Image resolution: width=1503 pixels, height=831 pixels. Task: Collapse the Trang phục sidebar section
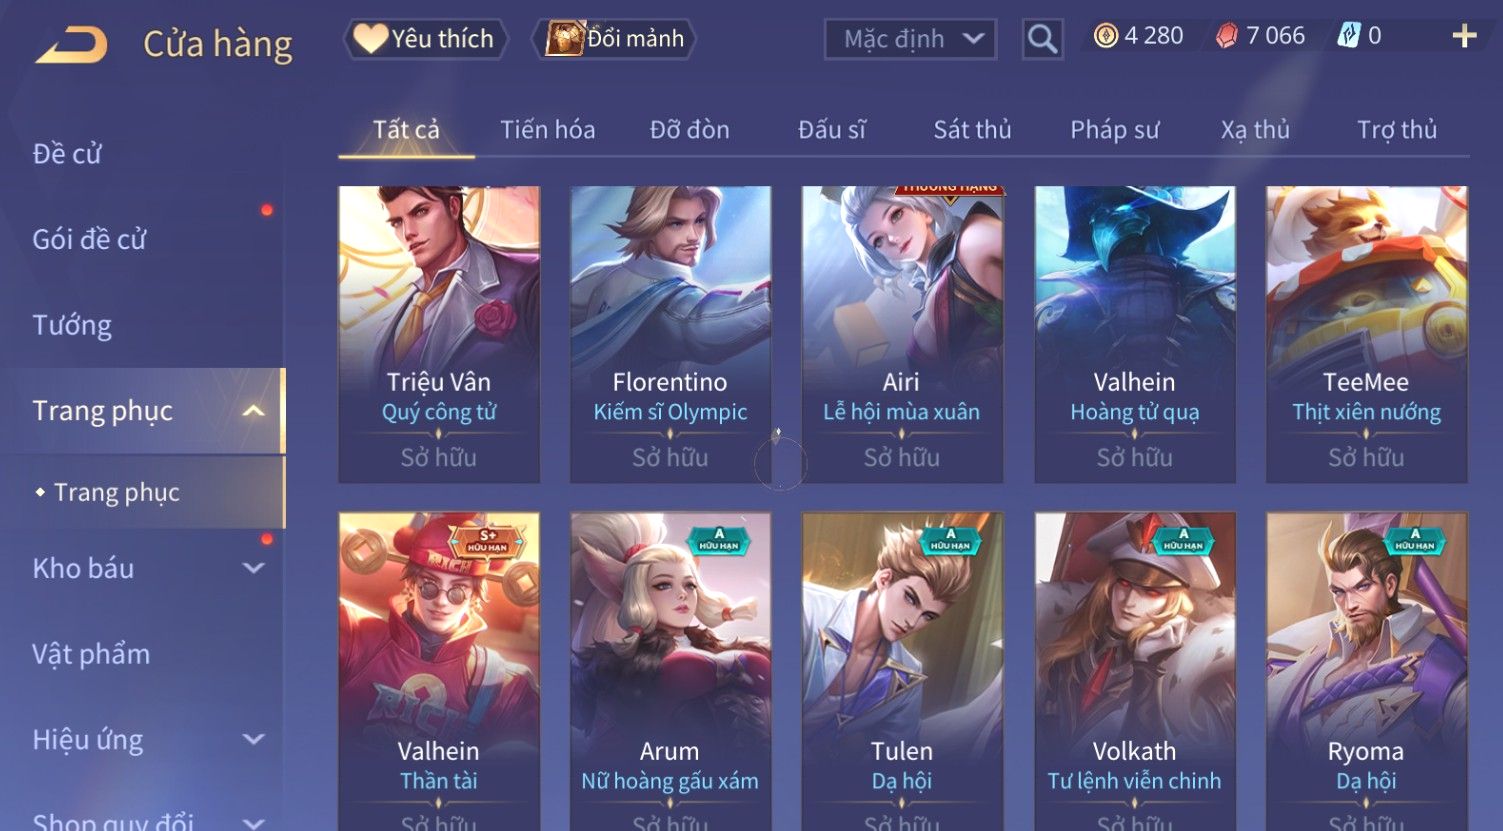(254, 411)
